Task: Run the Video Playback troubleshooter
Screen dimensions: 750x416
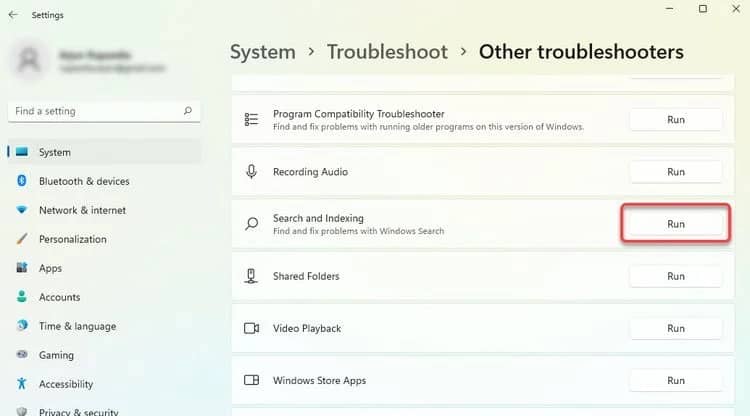Action: 676,328
